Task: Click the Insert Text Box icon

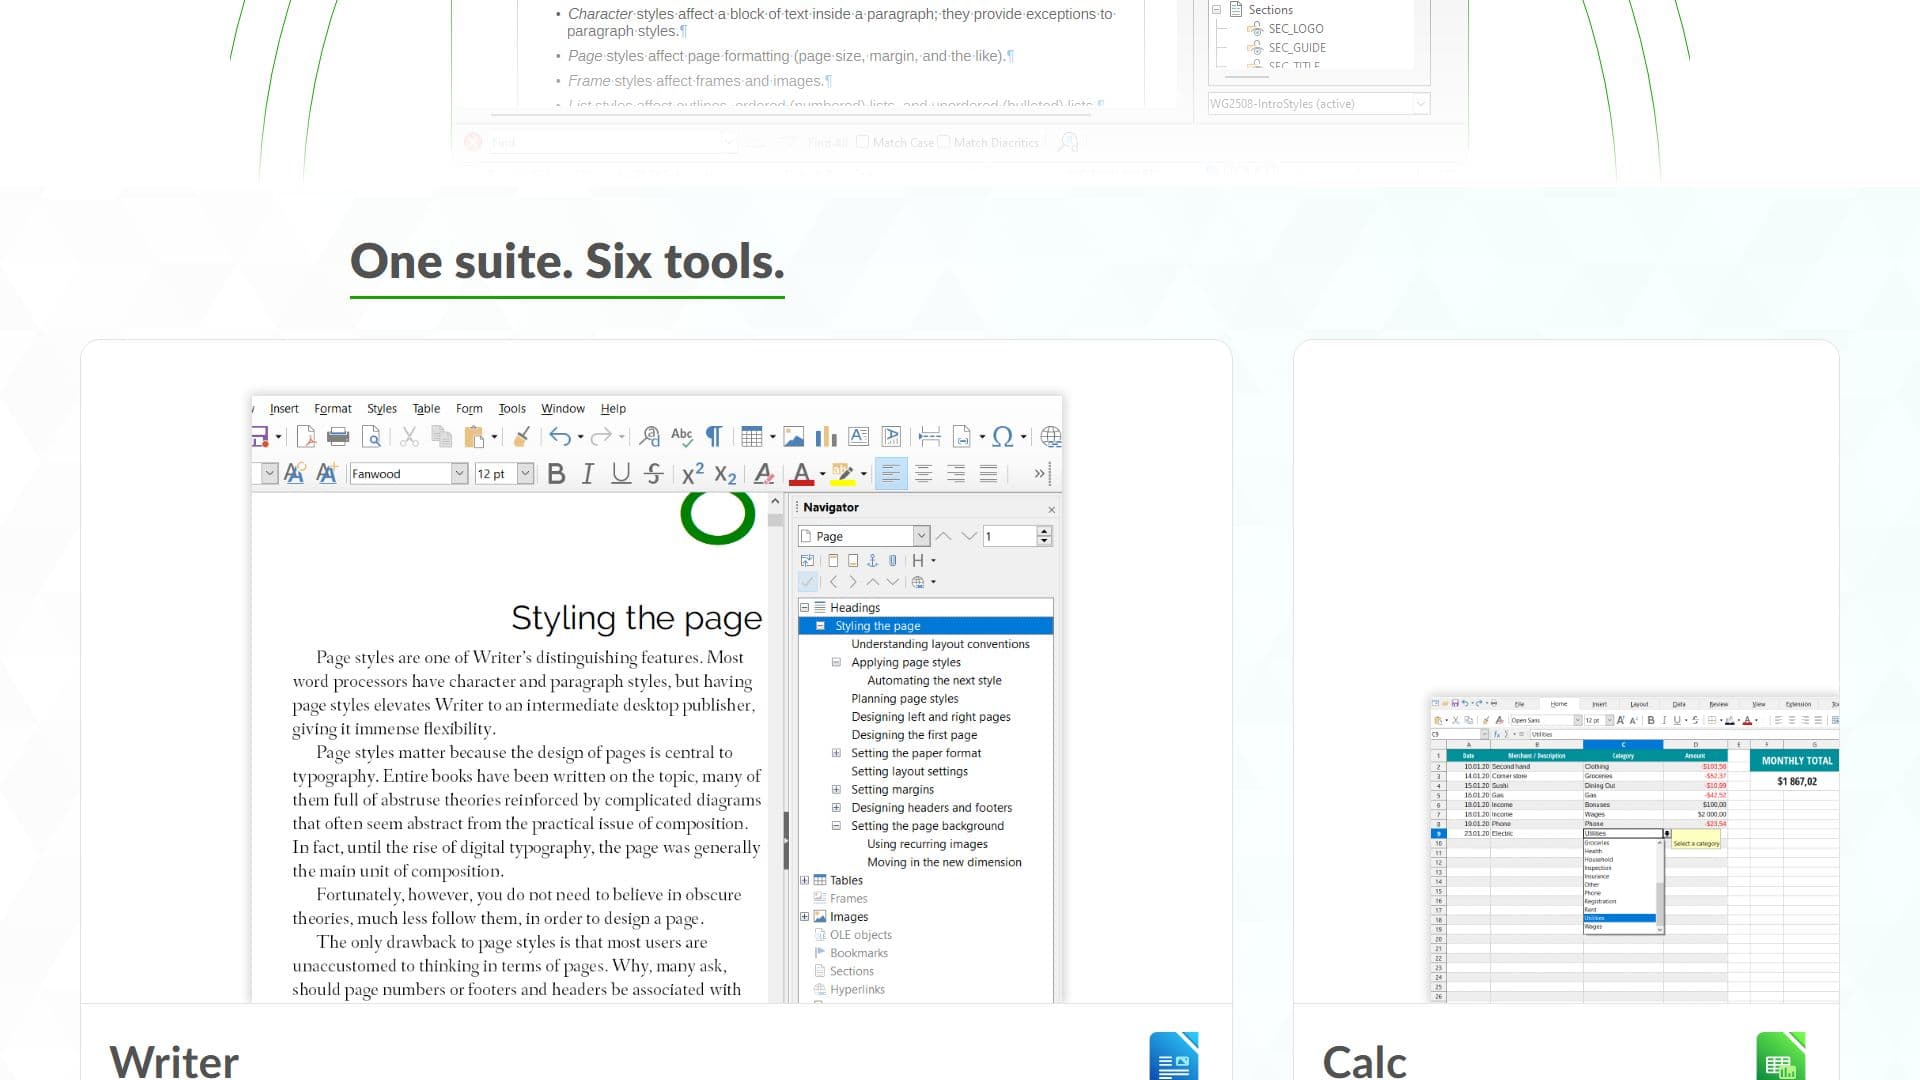Action: pos(858,437)
